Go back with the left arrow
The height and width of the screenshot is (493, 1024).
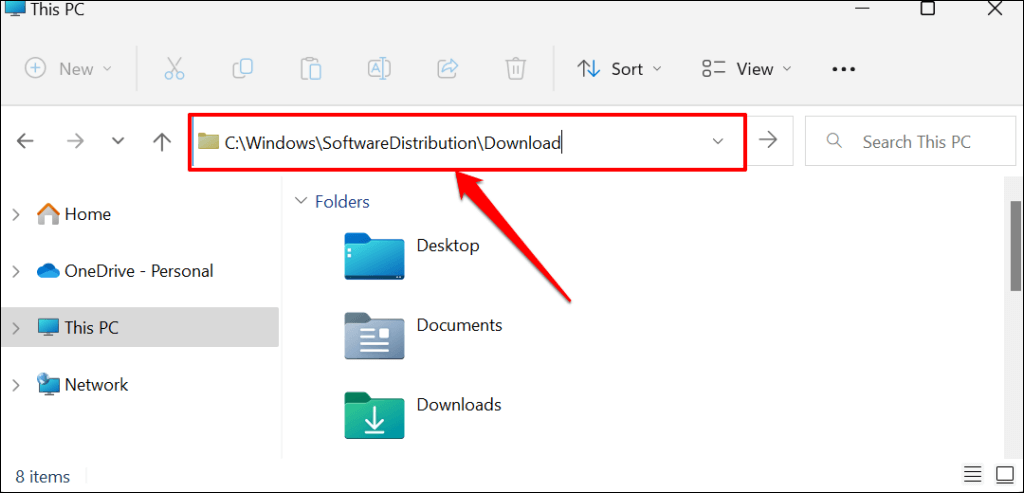25,141
